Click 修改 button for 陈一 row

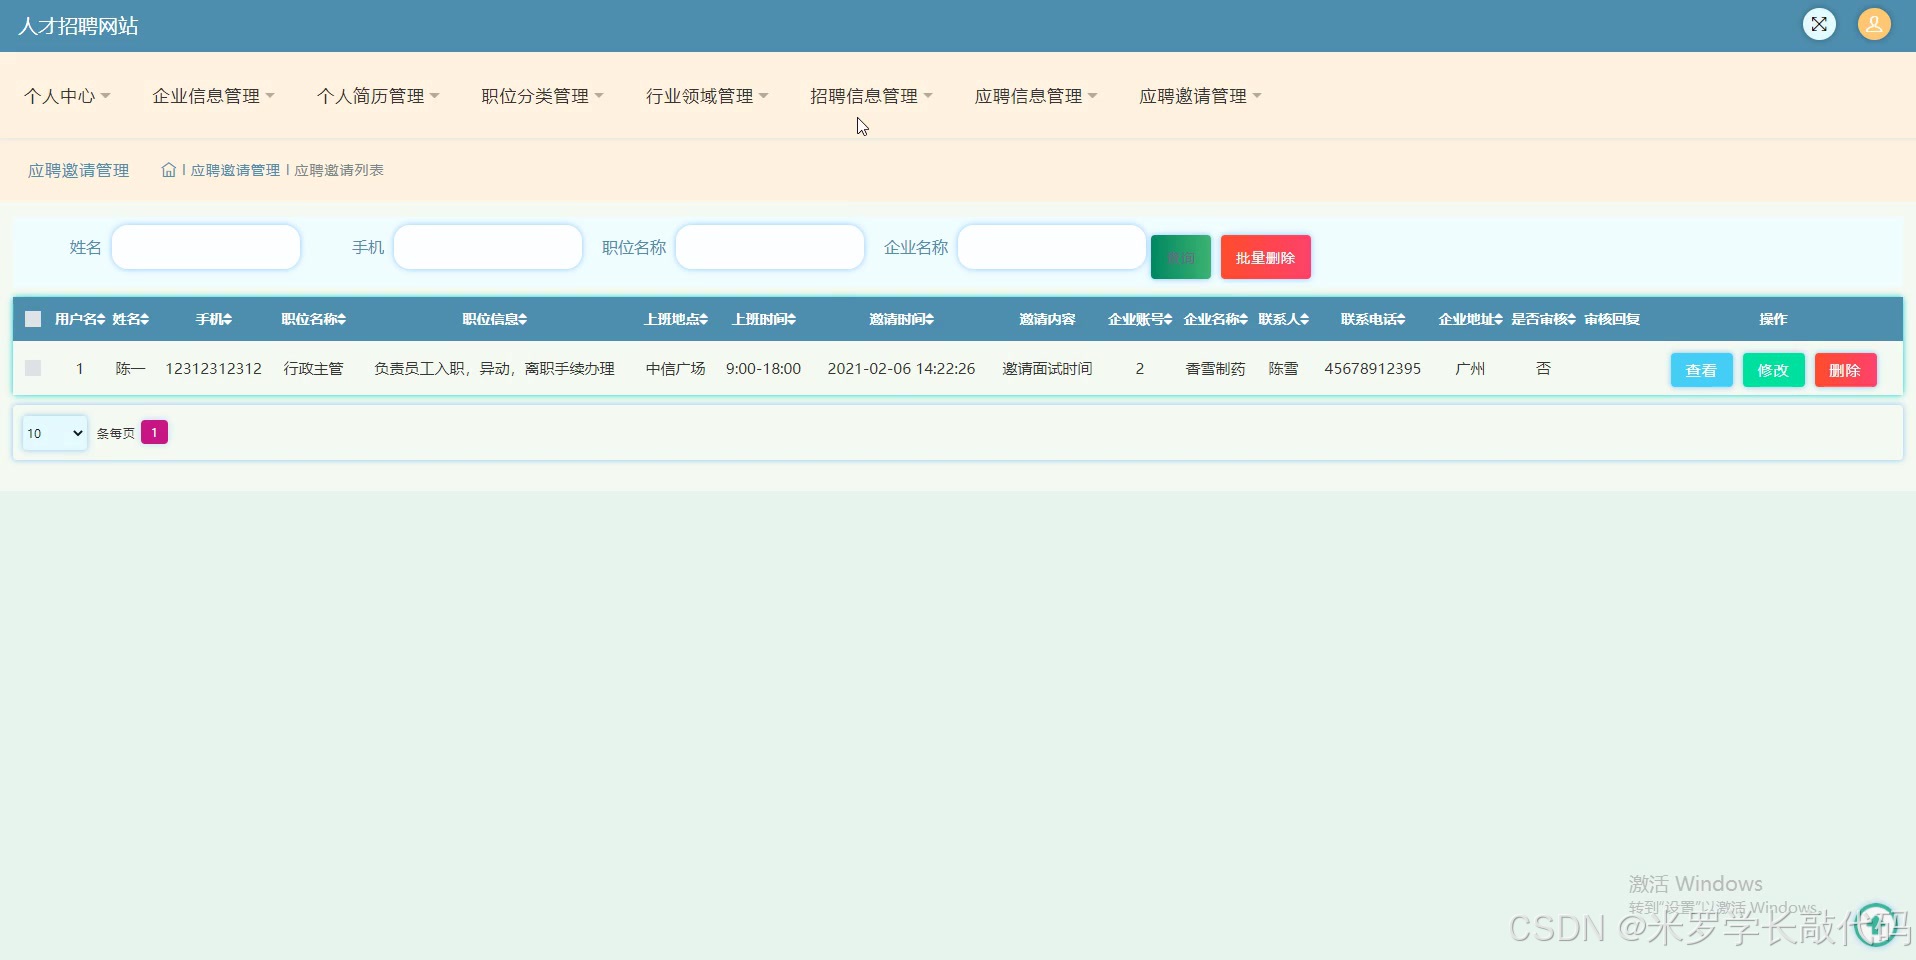tap(1773, 370)
